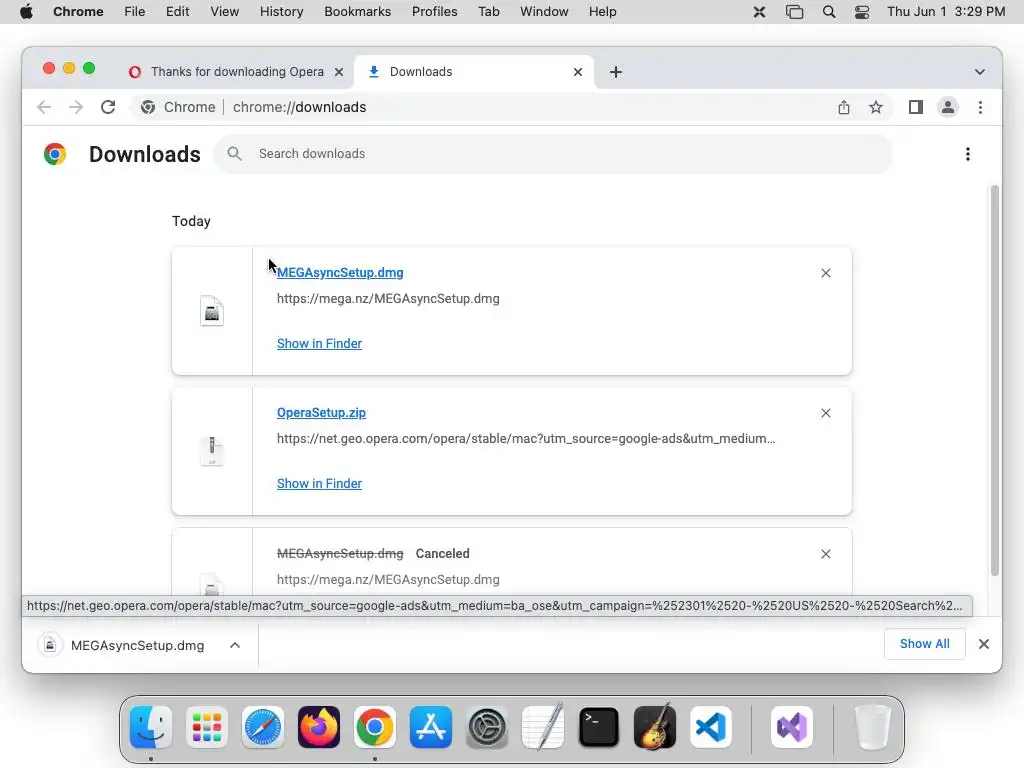Open the File menu
Image resolution: width=1024 pixels, height=768 pixels.
(135, 12)
